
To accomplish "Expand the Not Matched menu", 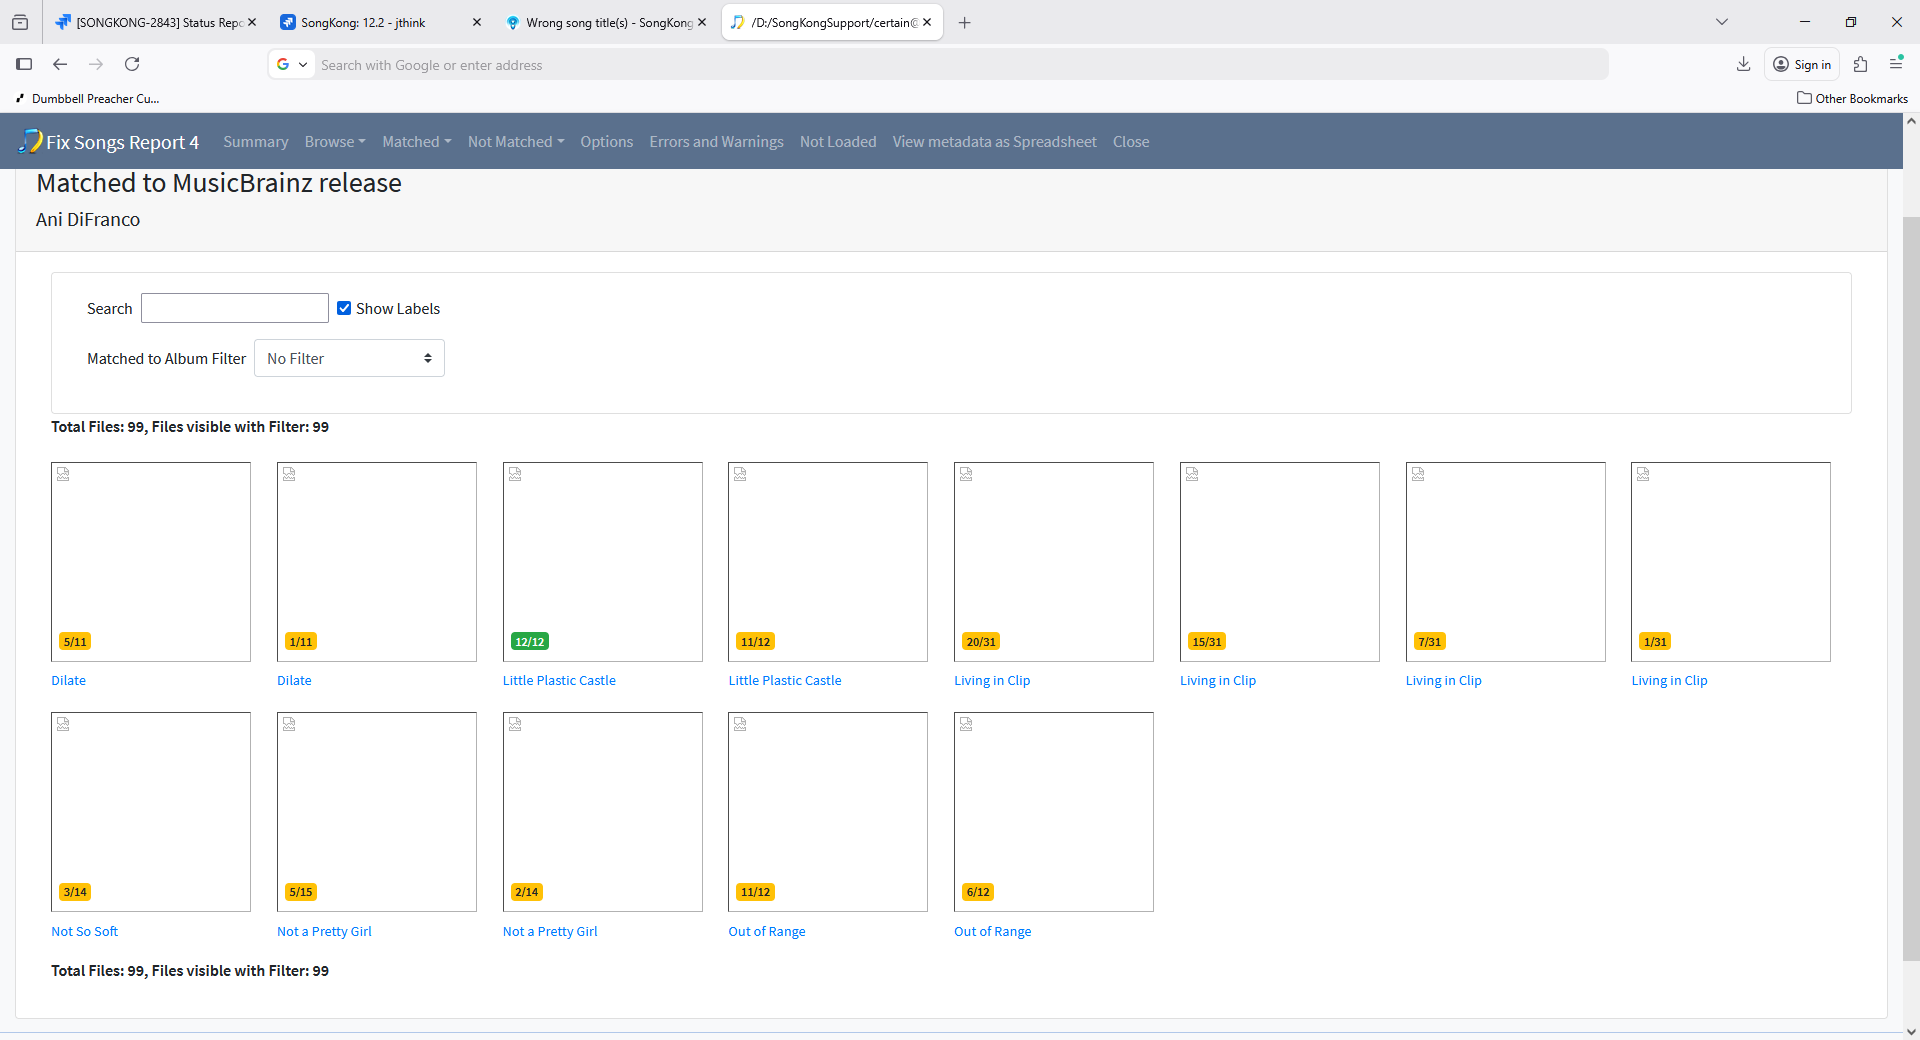I will (x=515, y=142).
